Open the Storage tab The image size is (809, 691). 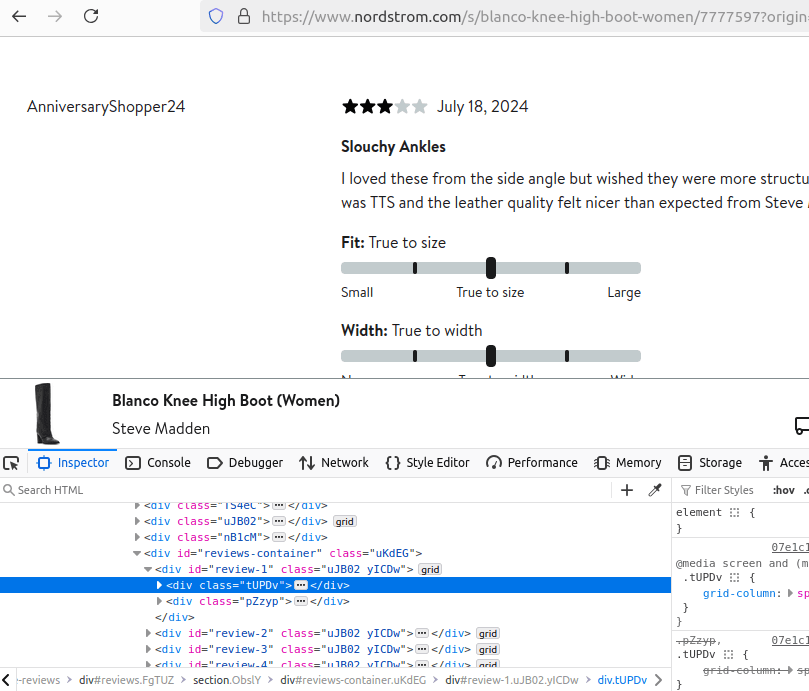(710, 463)
